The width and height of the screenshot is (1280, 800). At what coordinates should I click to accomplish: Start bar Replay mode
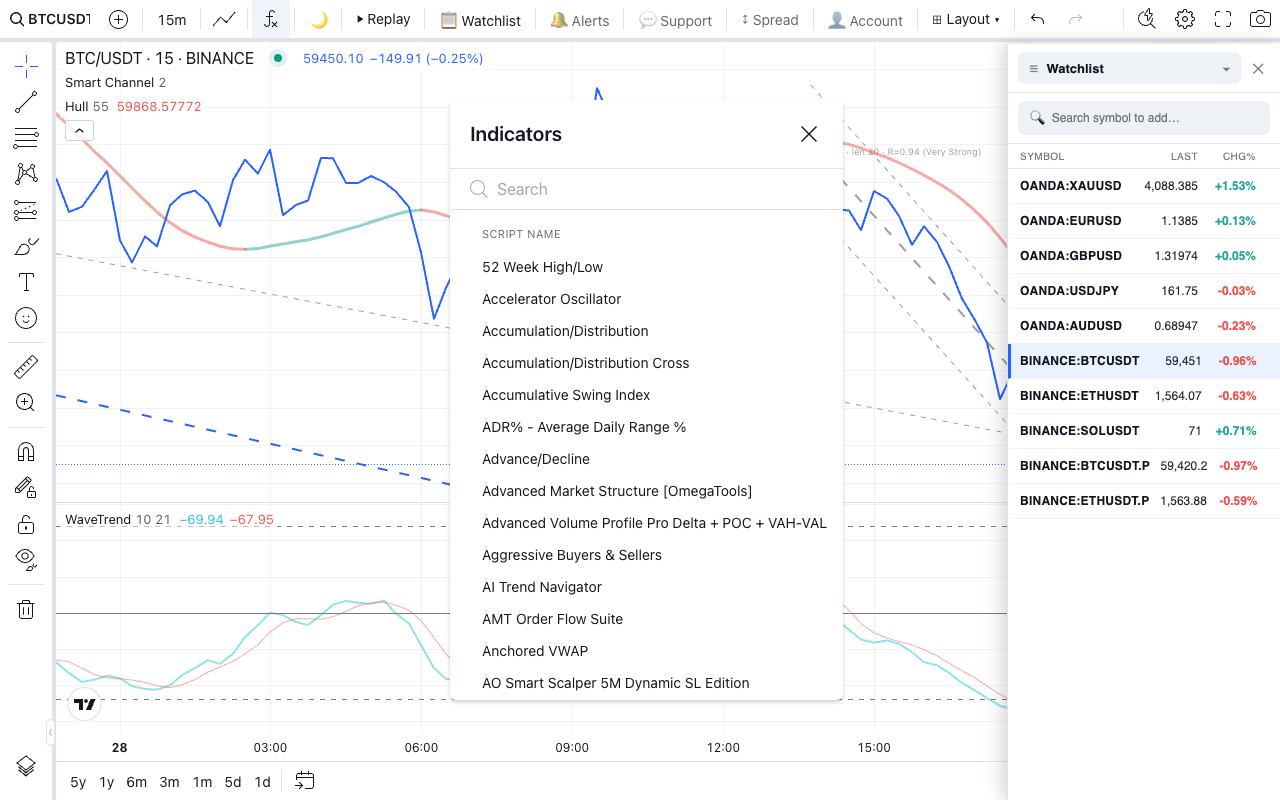pos(384,19)
